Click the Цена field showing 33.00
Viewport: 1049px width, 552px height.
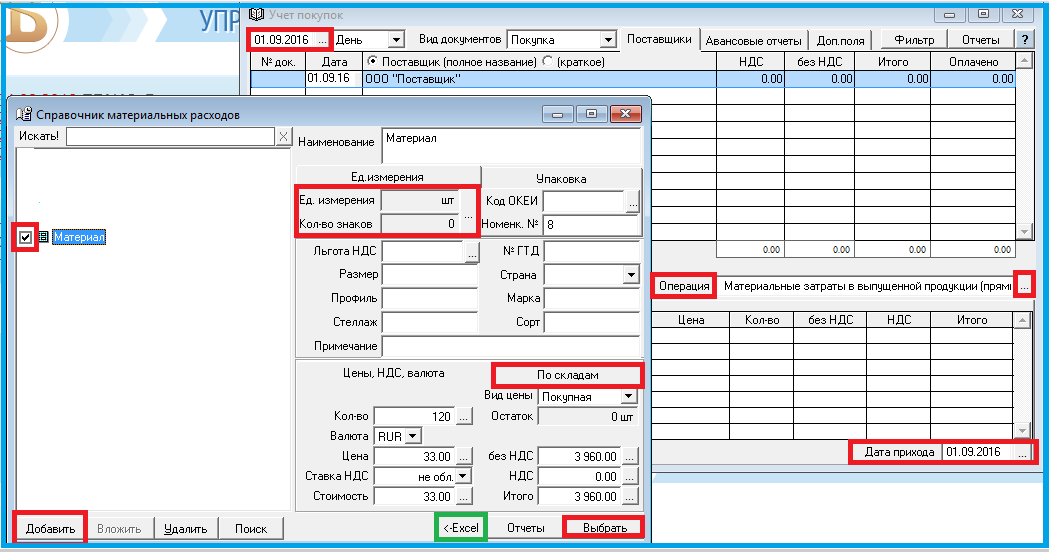tap(414, 456)
